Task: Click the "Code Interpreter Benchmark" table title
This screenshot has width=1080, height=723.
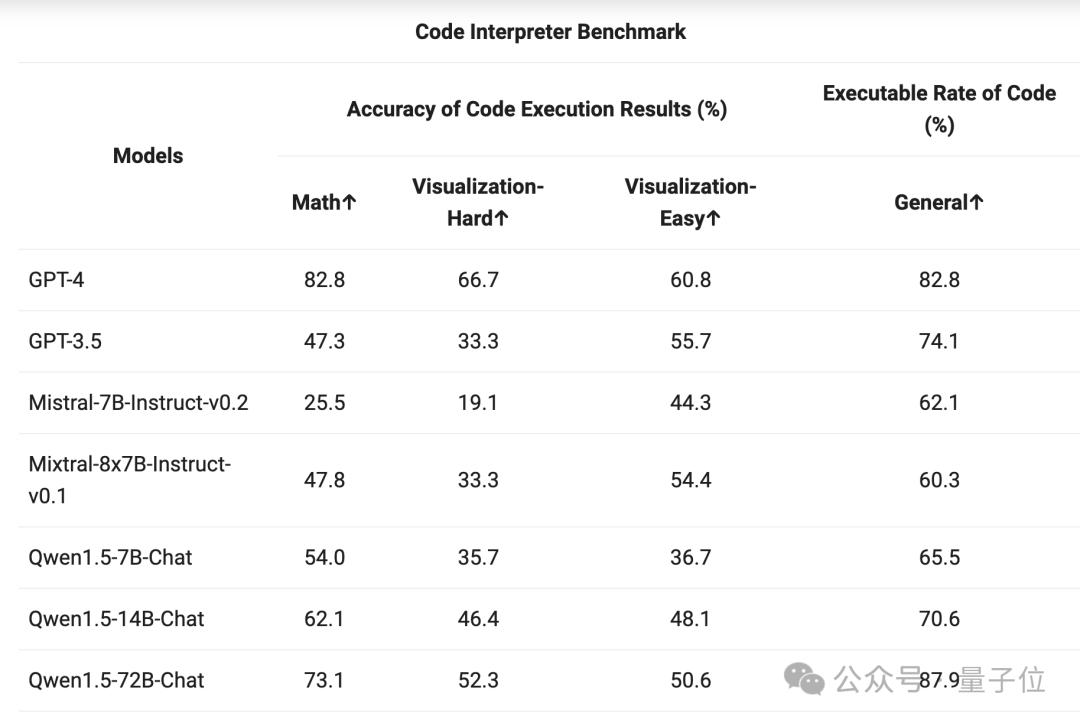Action: tap(550, 32)
